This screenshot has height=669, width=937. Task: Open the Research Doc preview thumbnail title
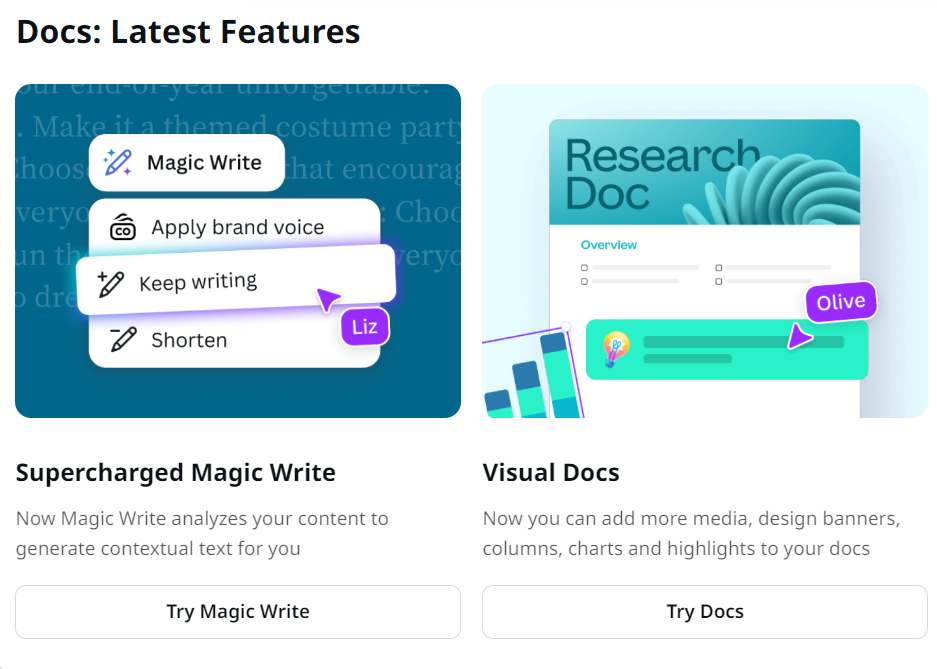click(660, 174)
